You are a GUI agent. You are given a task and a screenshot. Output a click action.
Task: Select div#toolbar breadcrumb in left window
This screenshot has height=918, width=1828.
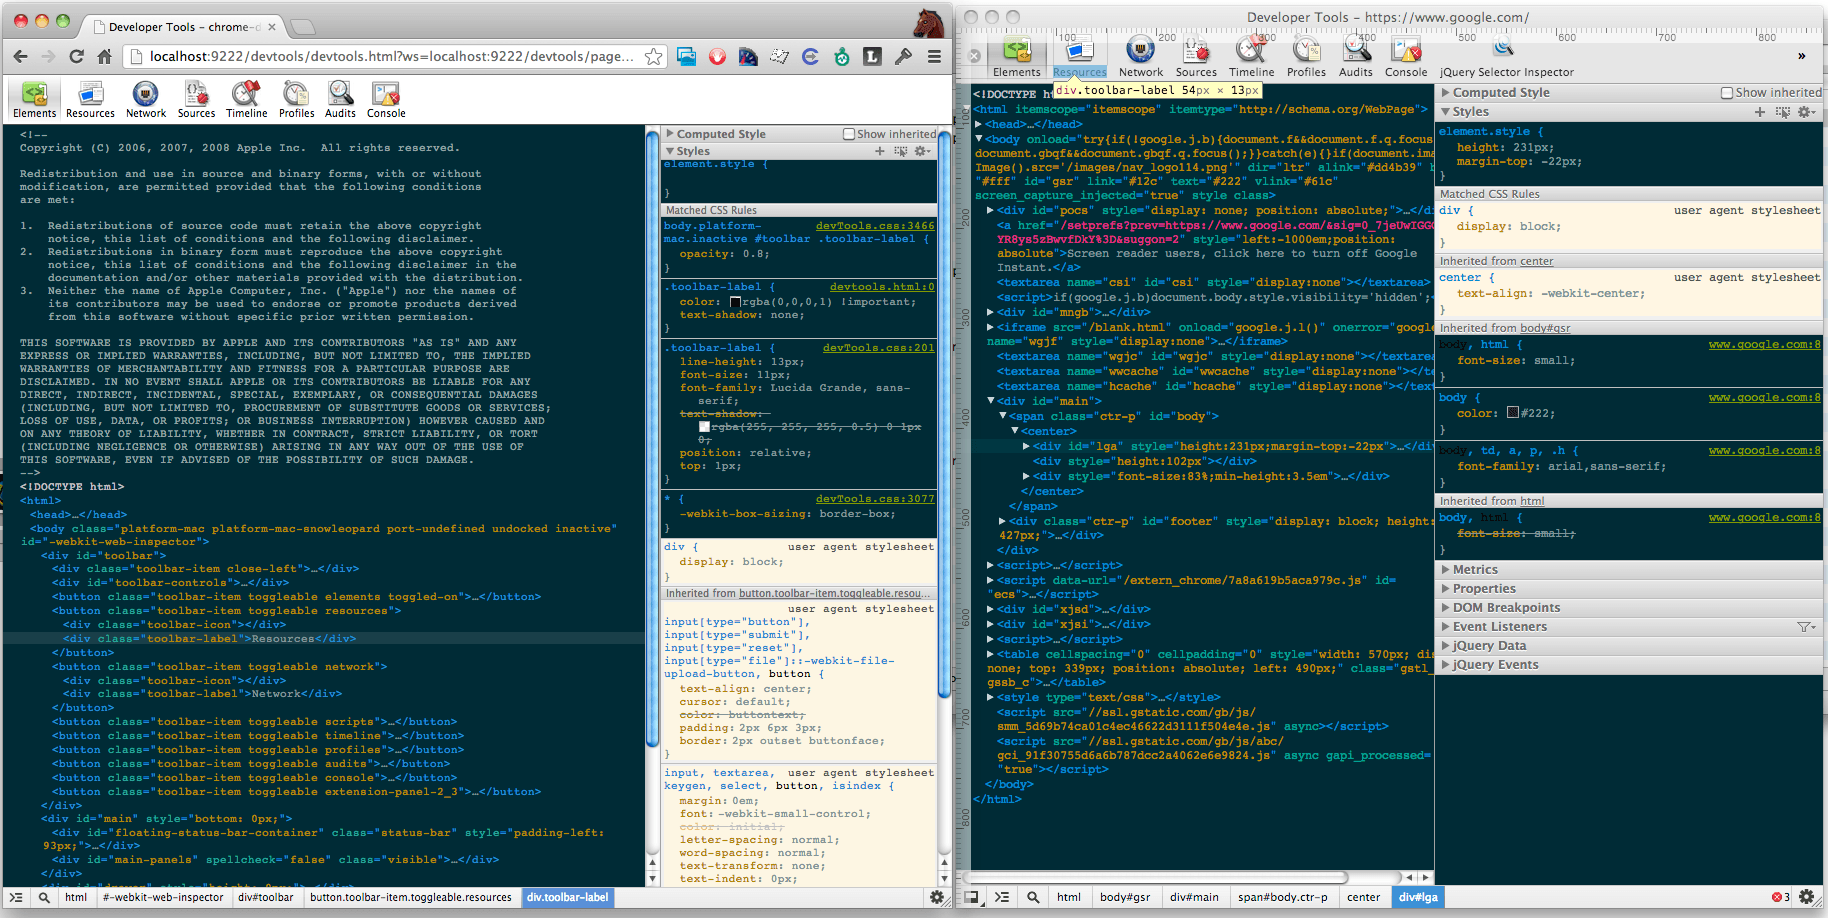[x=266, y=897]
